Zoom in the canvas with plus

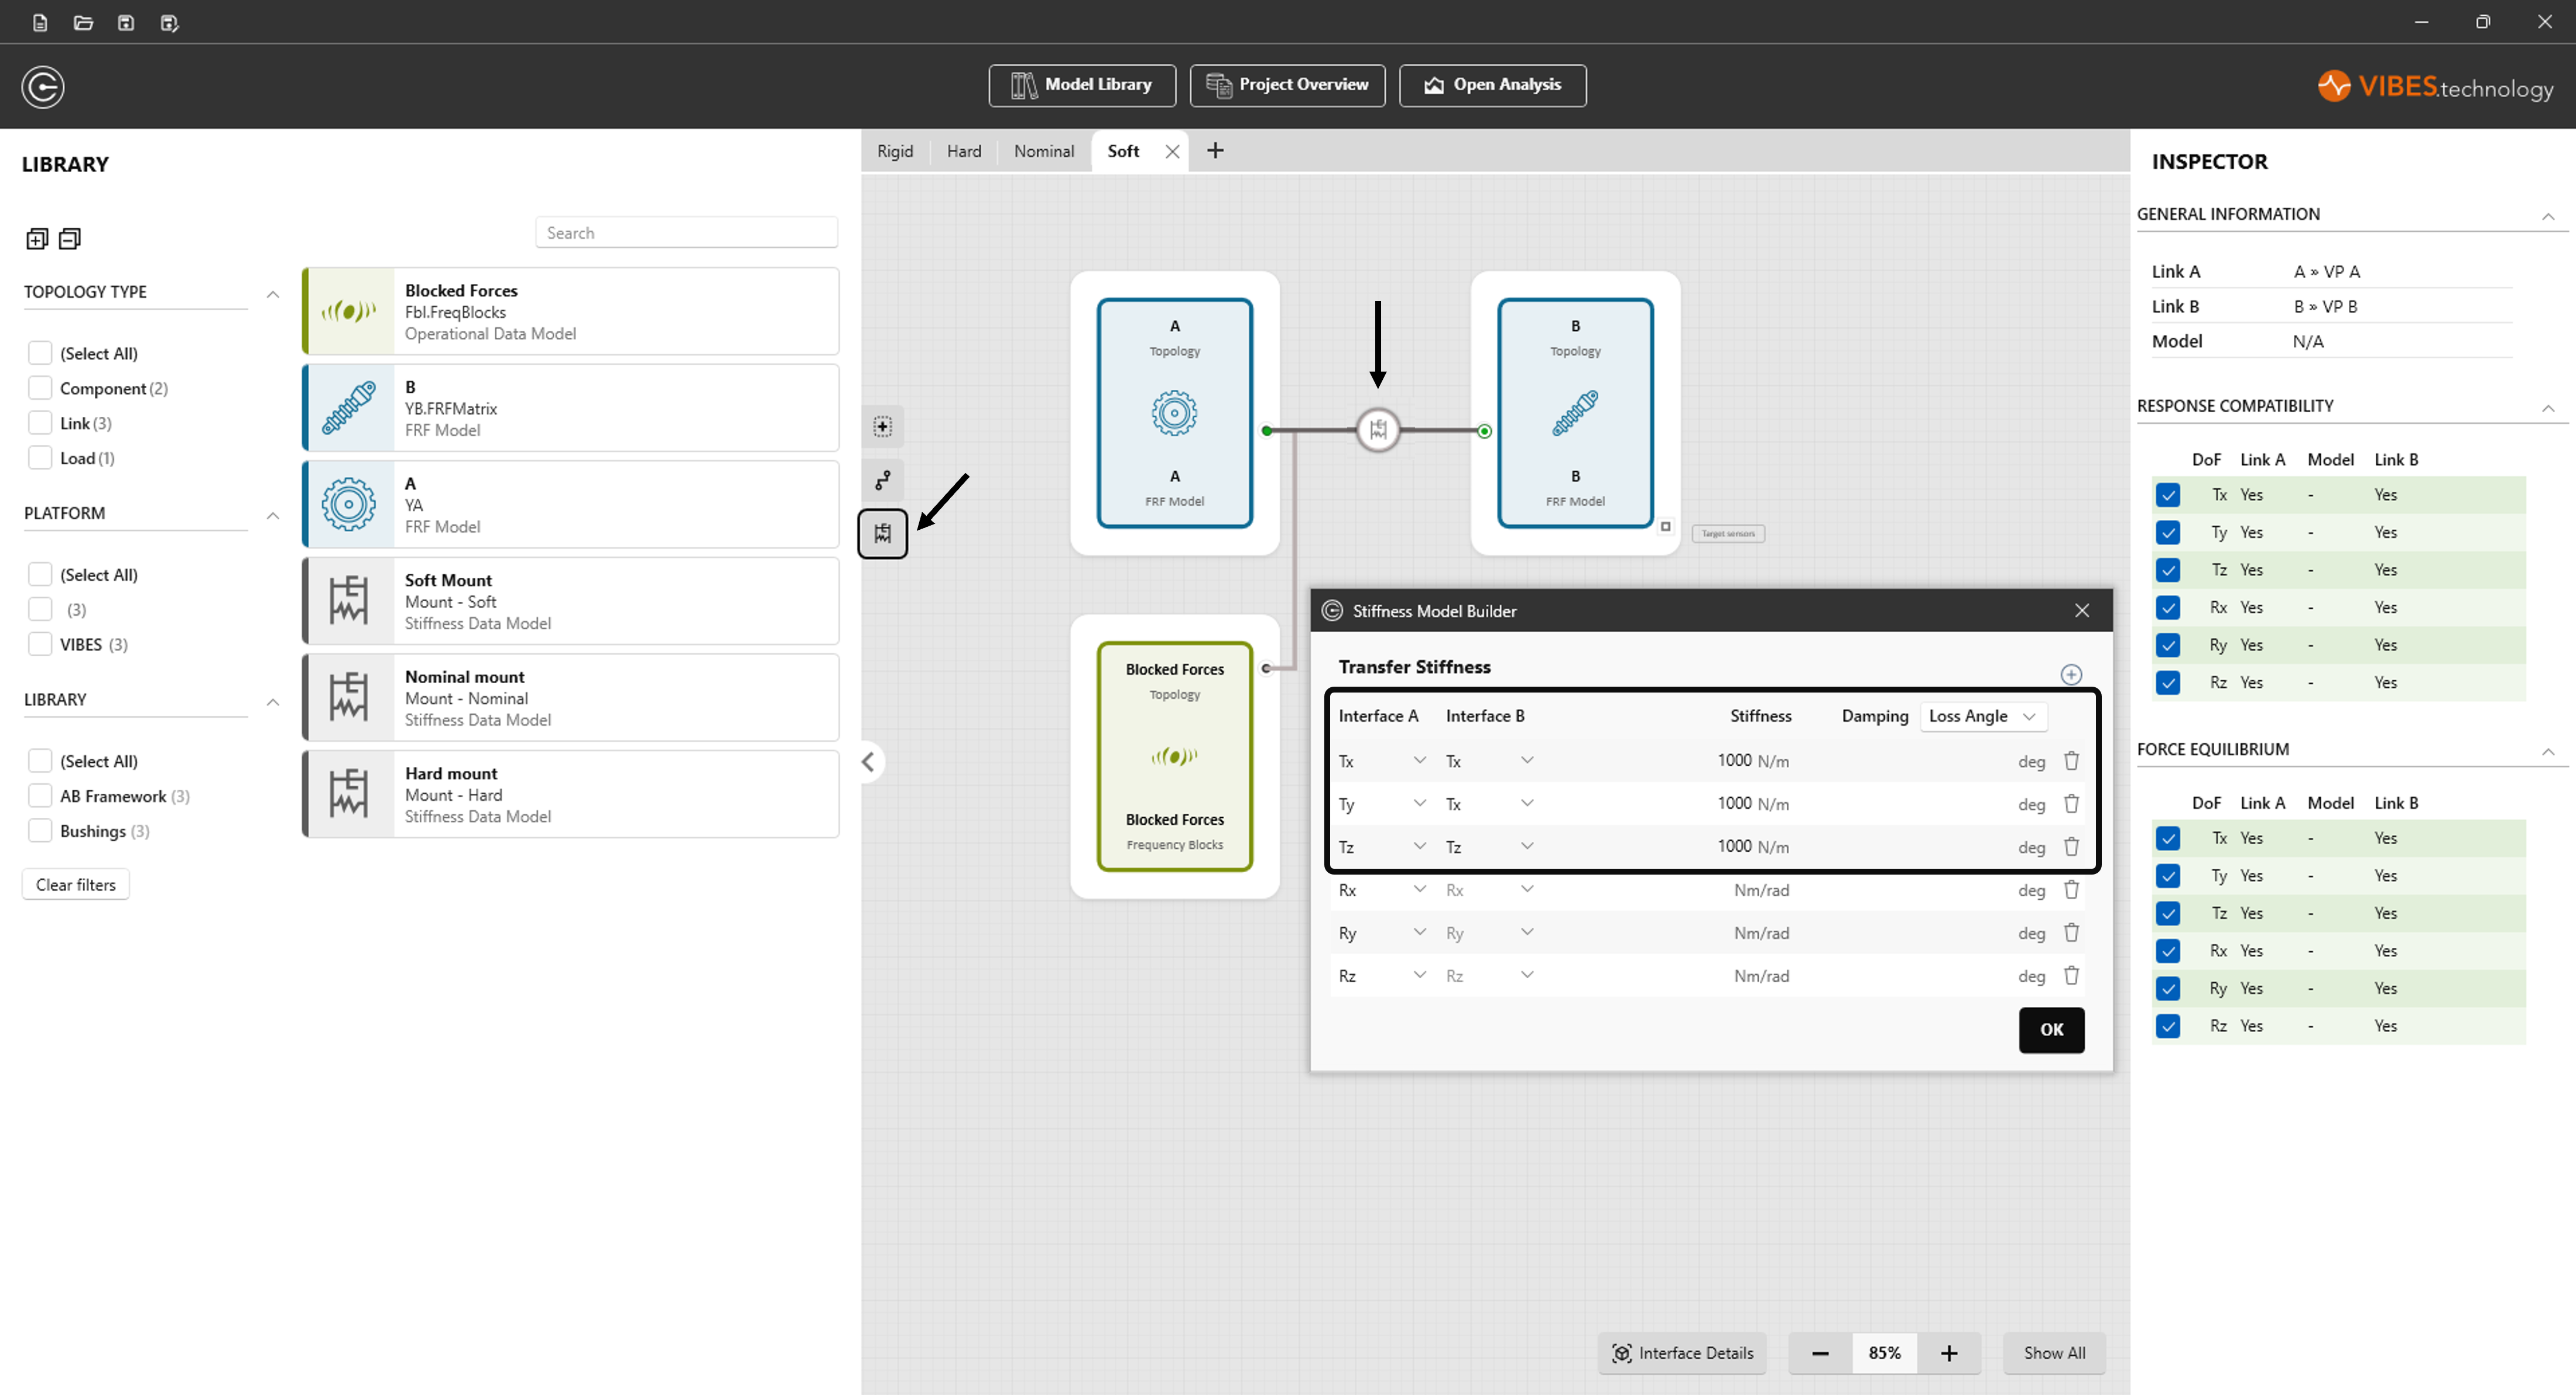(x=1949, y=1353)
